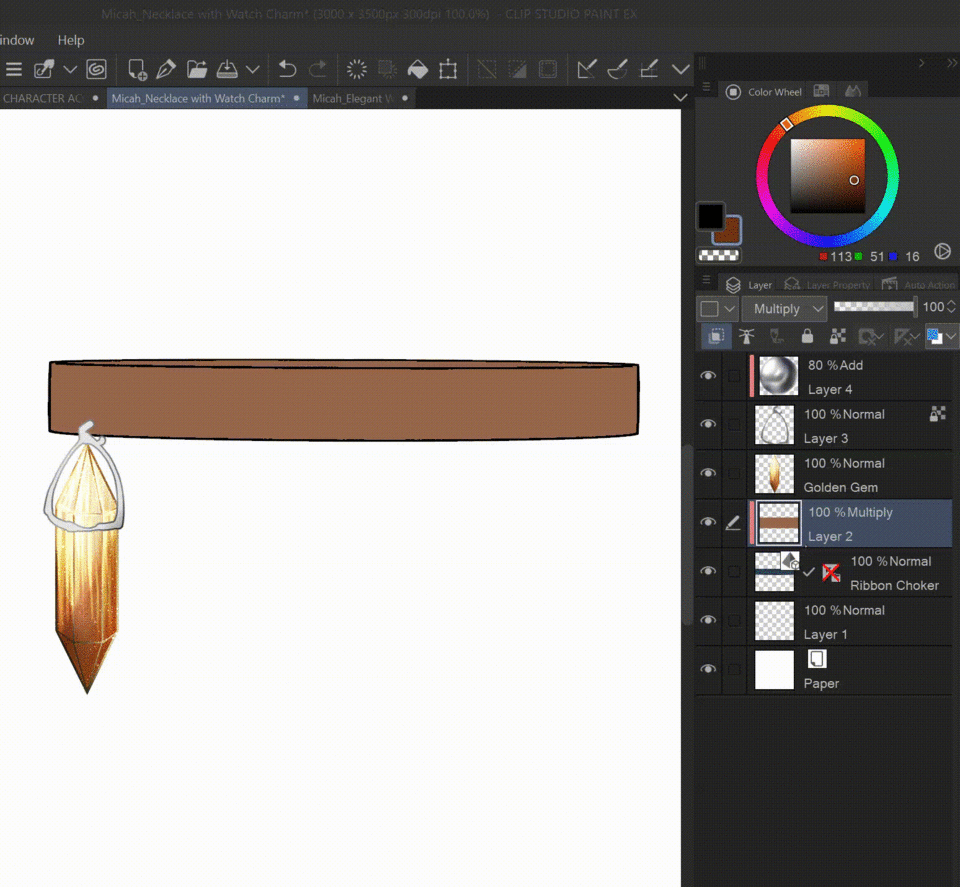Click the Lock Layer padlock icon
This screenshot has height=887, width=960.
click(x=807, y=337)
